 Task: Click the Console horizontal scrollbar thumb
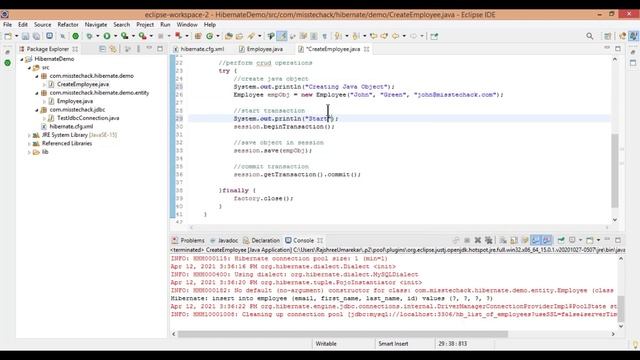point(343,334)
